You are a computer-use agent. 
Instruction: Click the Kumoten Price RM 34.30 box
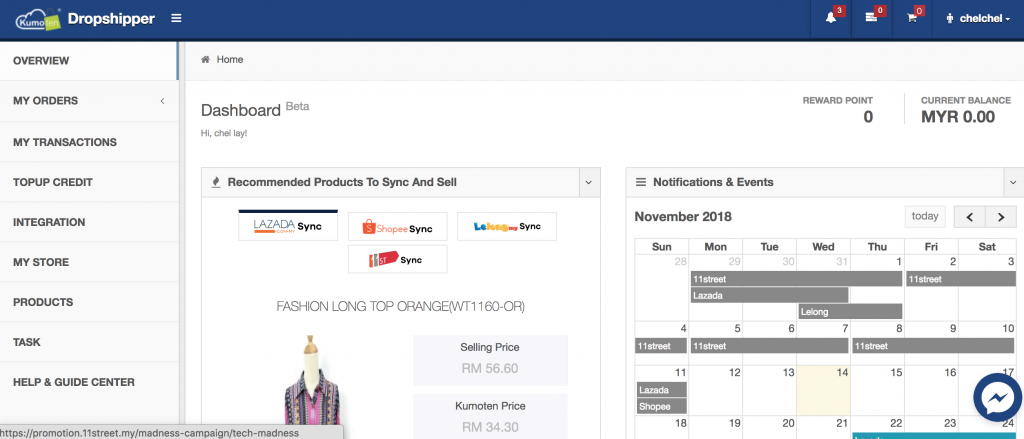tap(490, 417)
